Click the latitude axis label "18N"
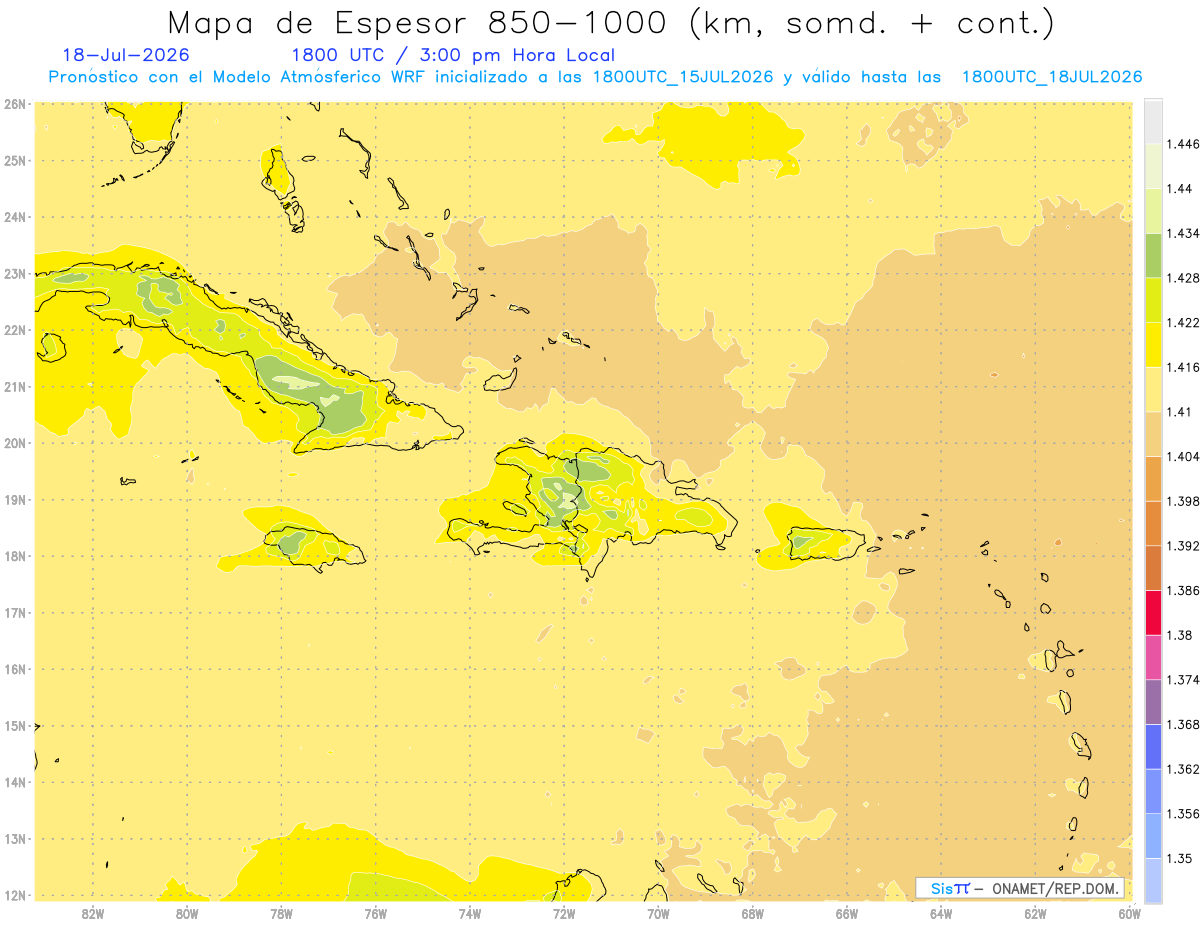Image resolution: width=1200 pixels, height=927 pixels. point(15,556)
